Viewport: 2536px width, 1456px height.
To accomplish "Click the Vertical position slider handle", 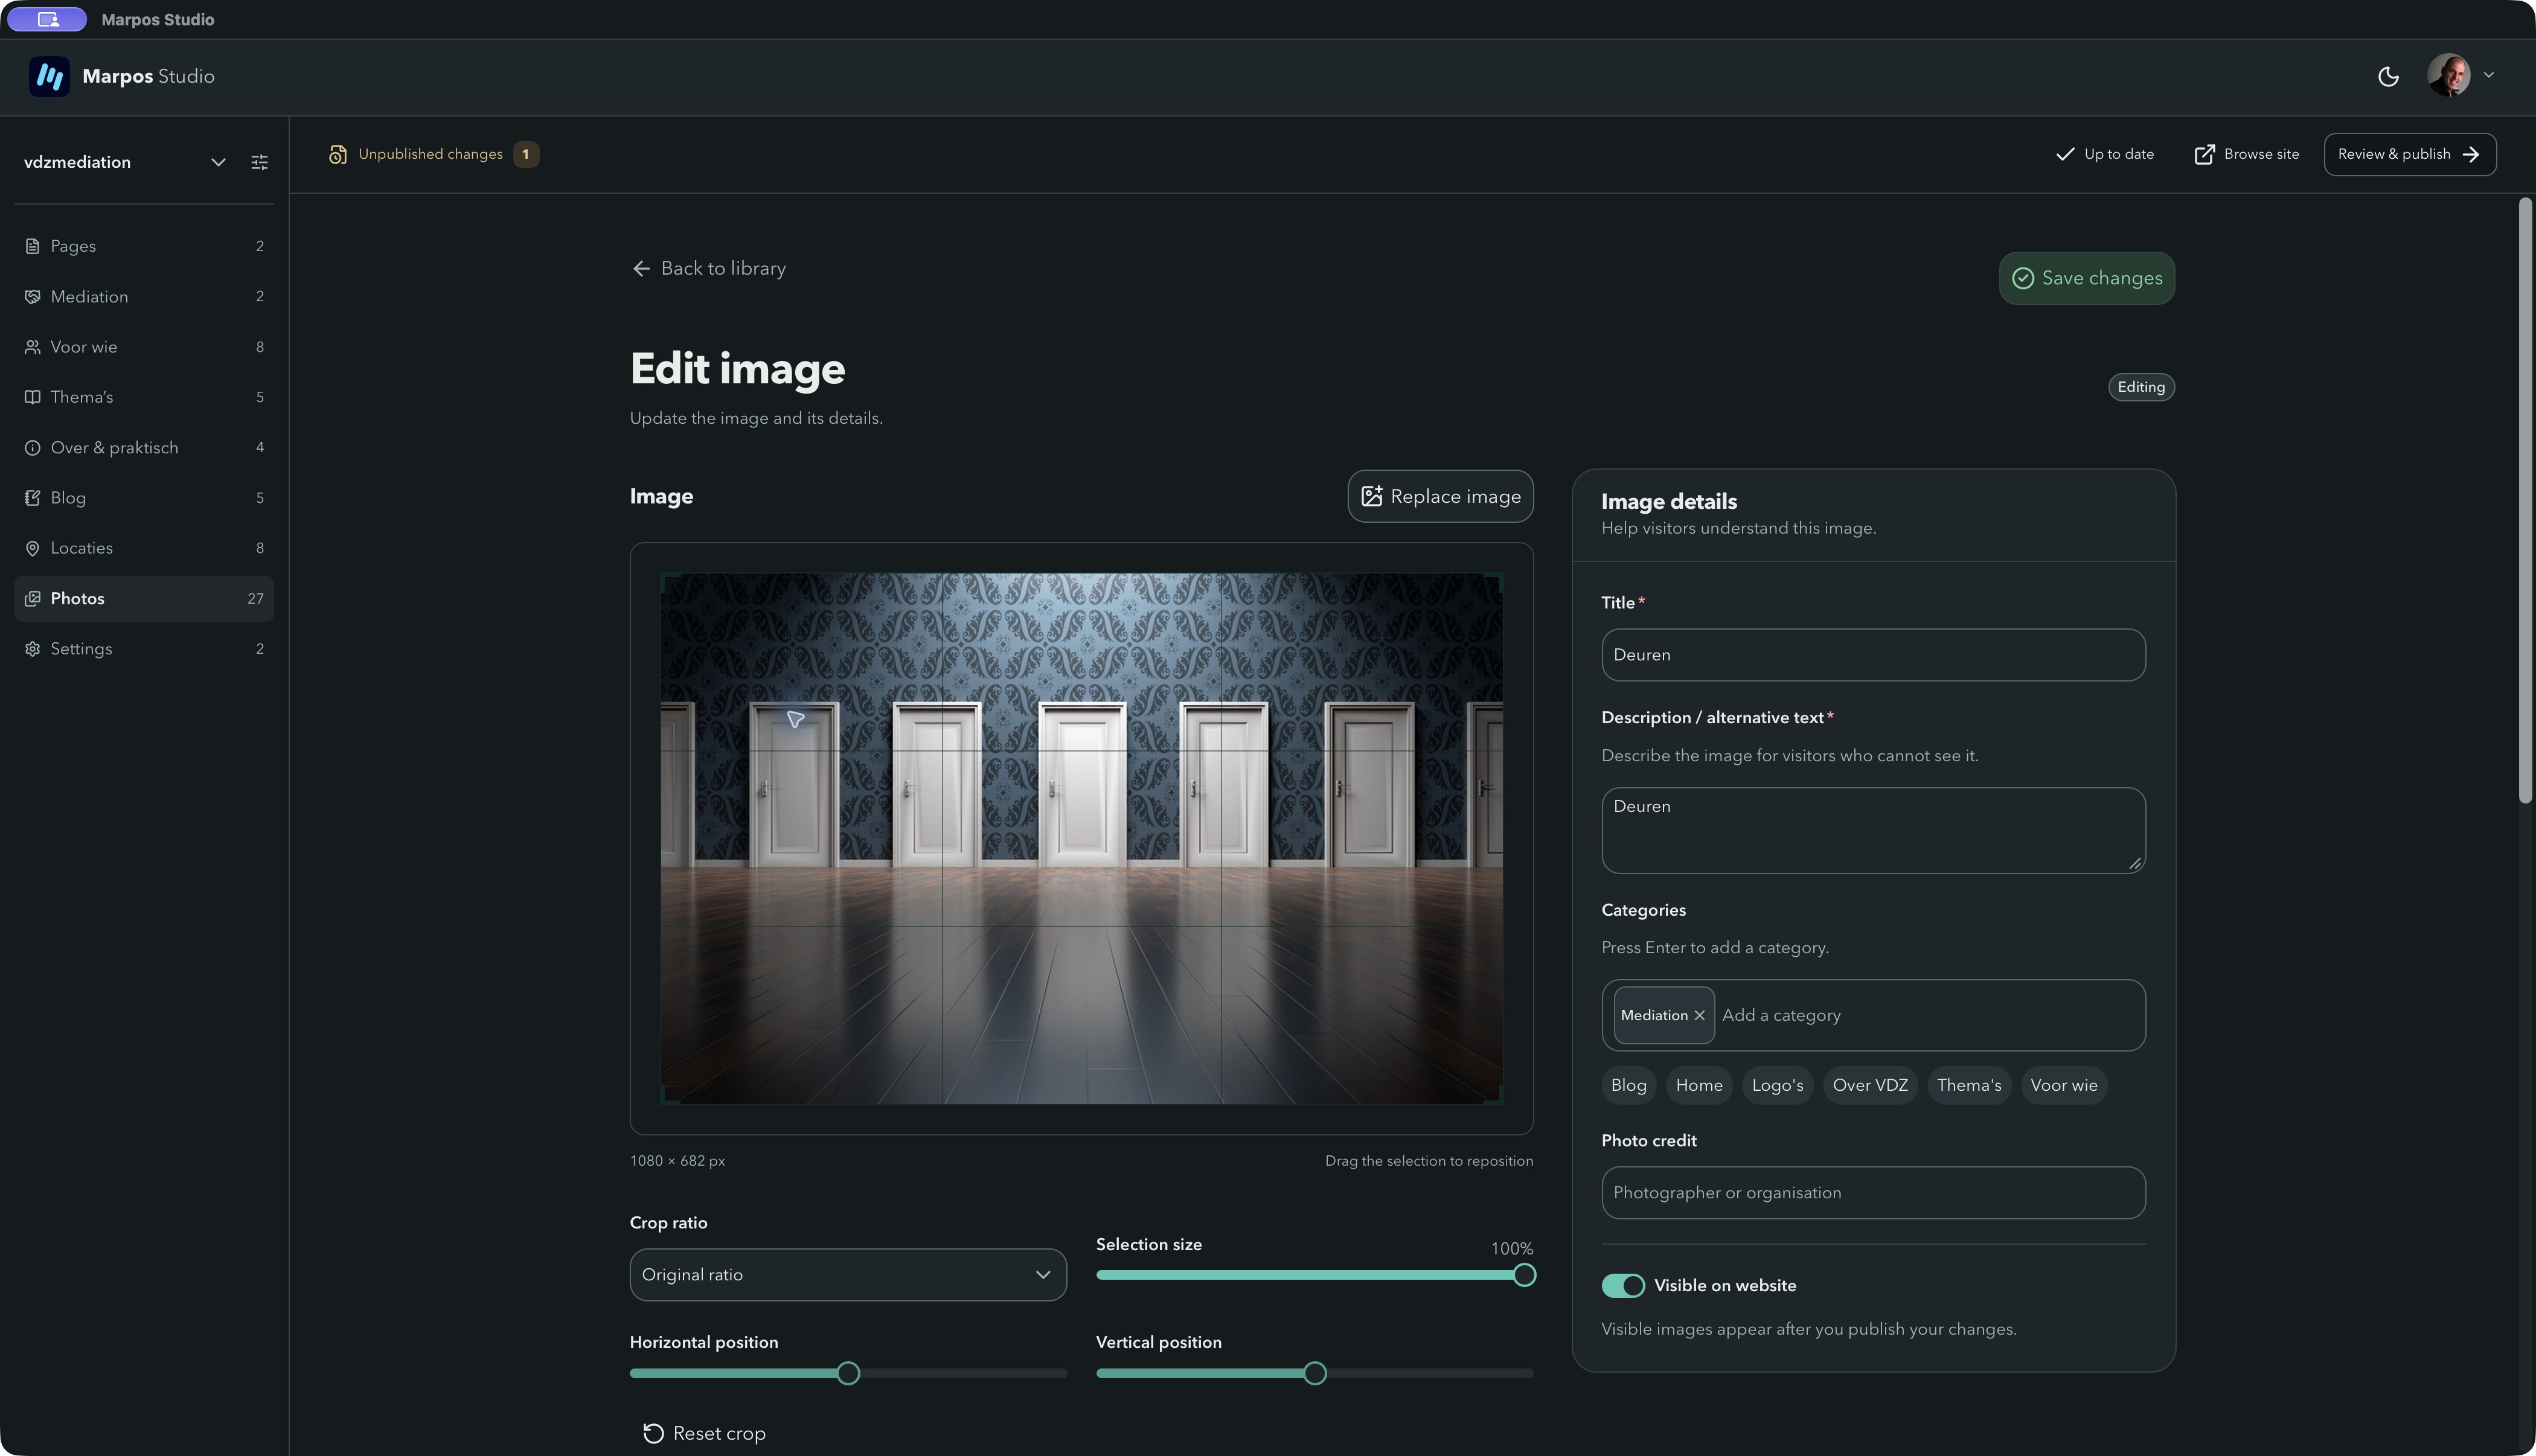I will [x=1315, y=1373].
